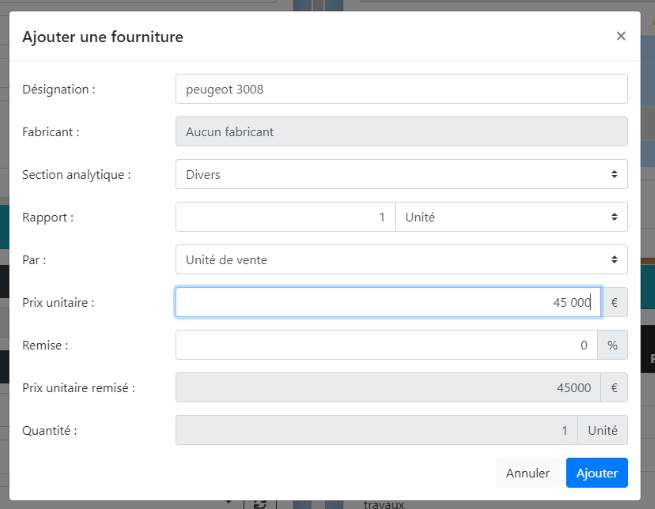This screenshot has width=655, height=509.
Task: Open the Rapport Unité dropdown
Action: (511, 217)
